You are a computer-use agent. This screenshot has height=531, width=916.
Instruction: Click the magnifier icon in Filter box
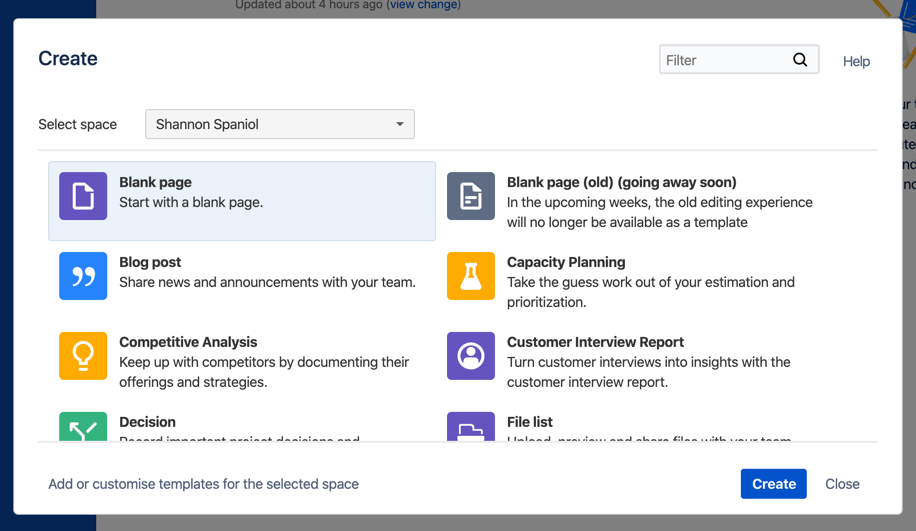800,60
